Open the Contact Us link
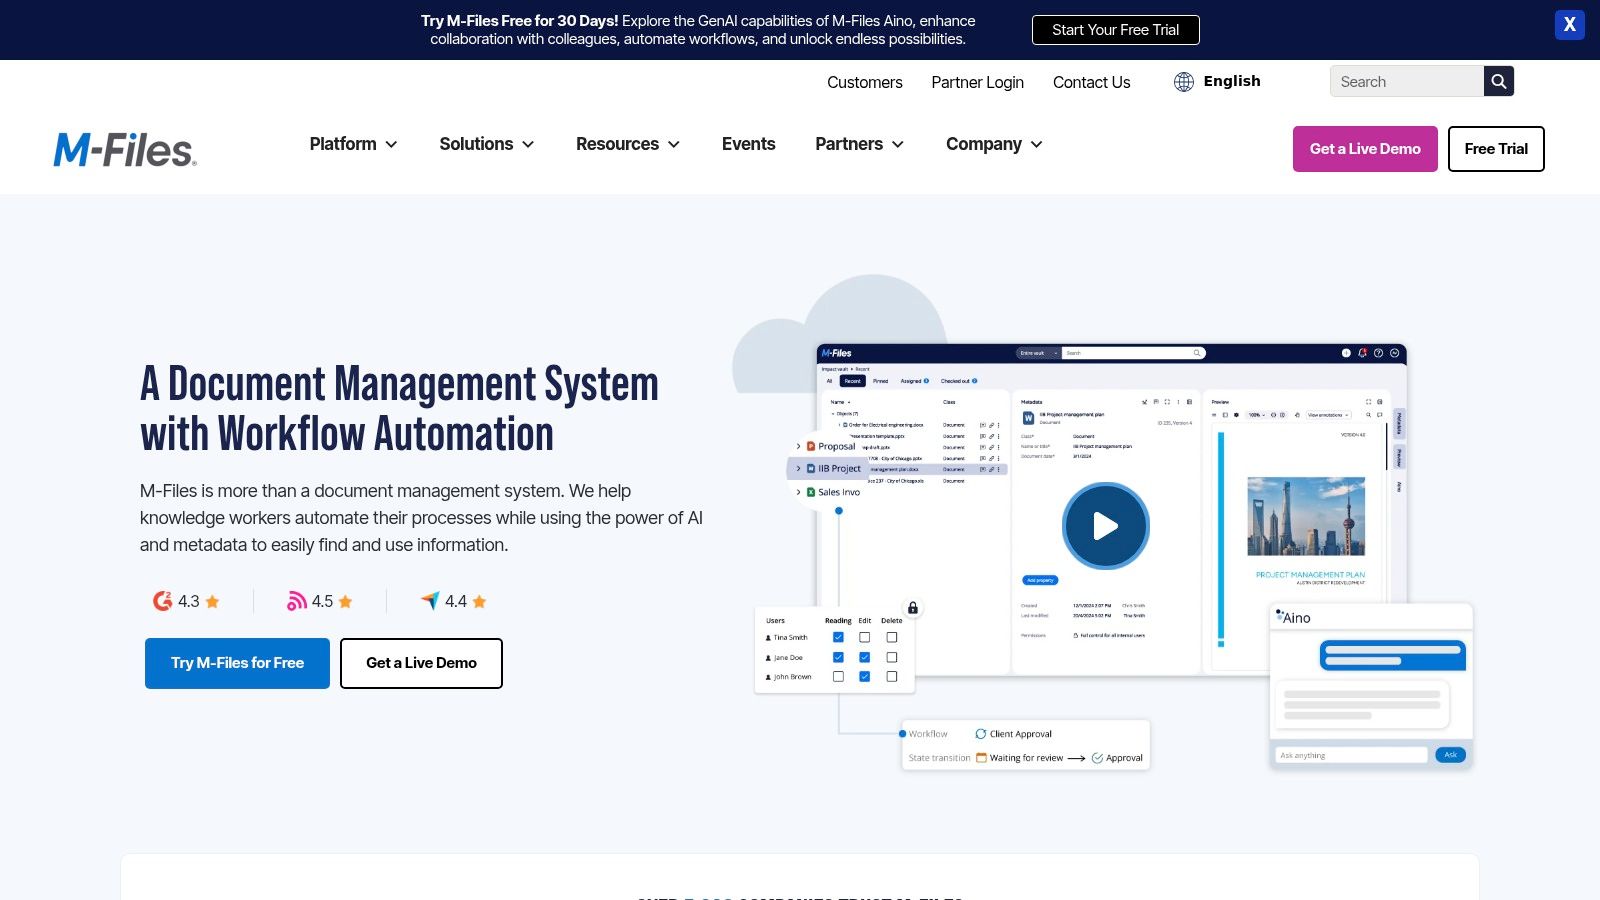 point(1091,82)
